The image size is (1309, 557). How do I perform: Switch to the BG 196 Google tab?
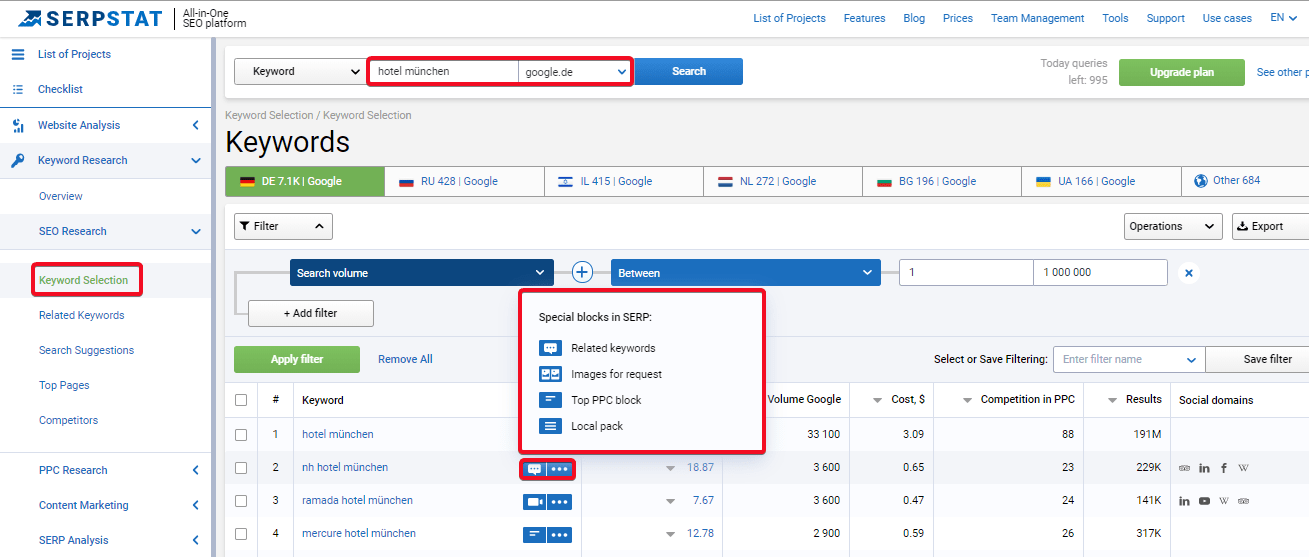942,181
